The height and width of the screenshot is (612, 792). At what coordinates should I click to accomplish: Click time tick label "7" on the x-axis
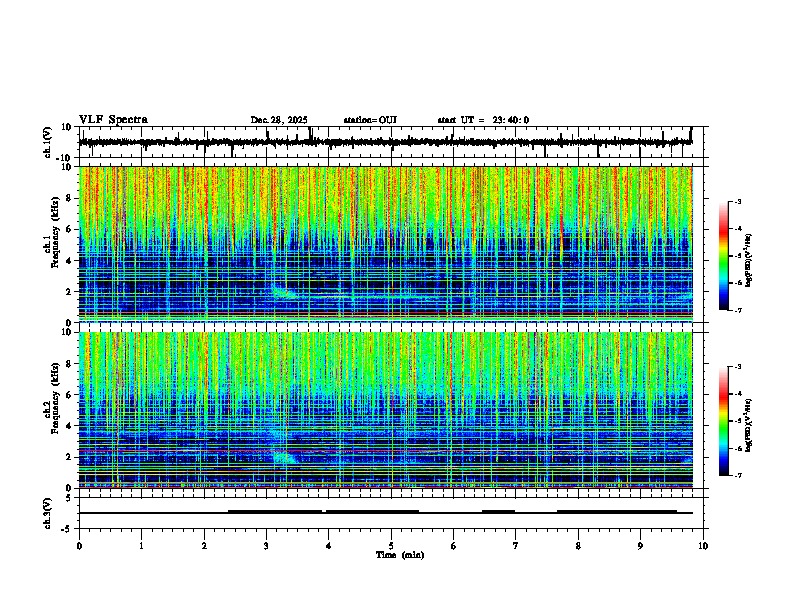click(516, 546)
